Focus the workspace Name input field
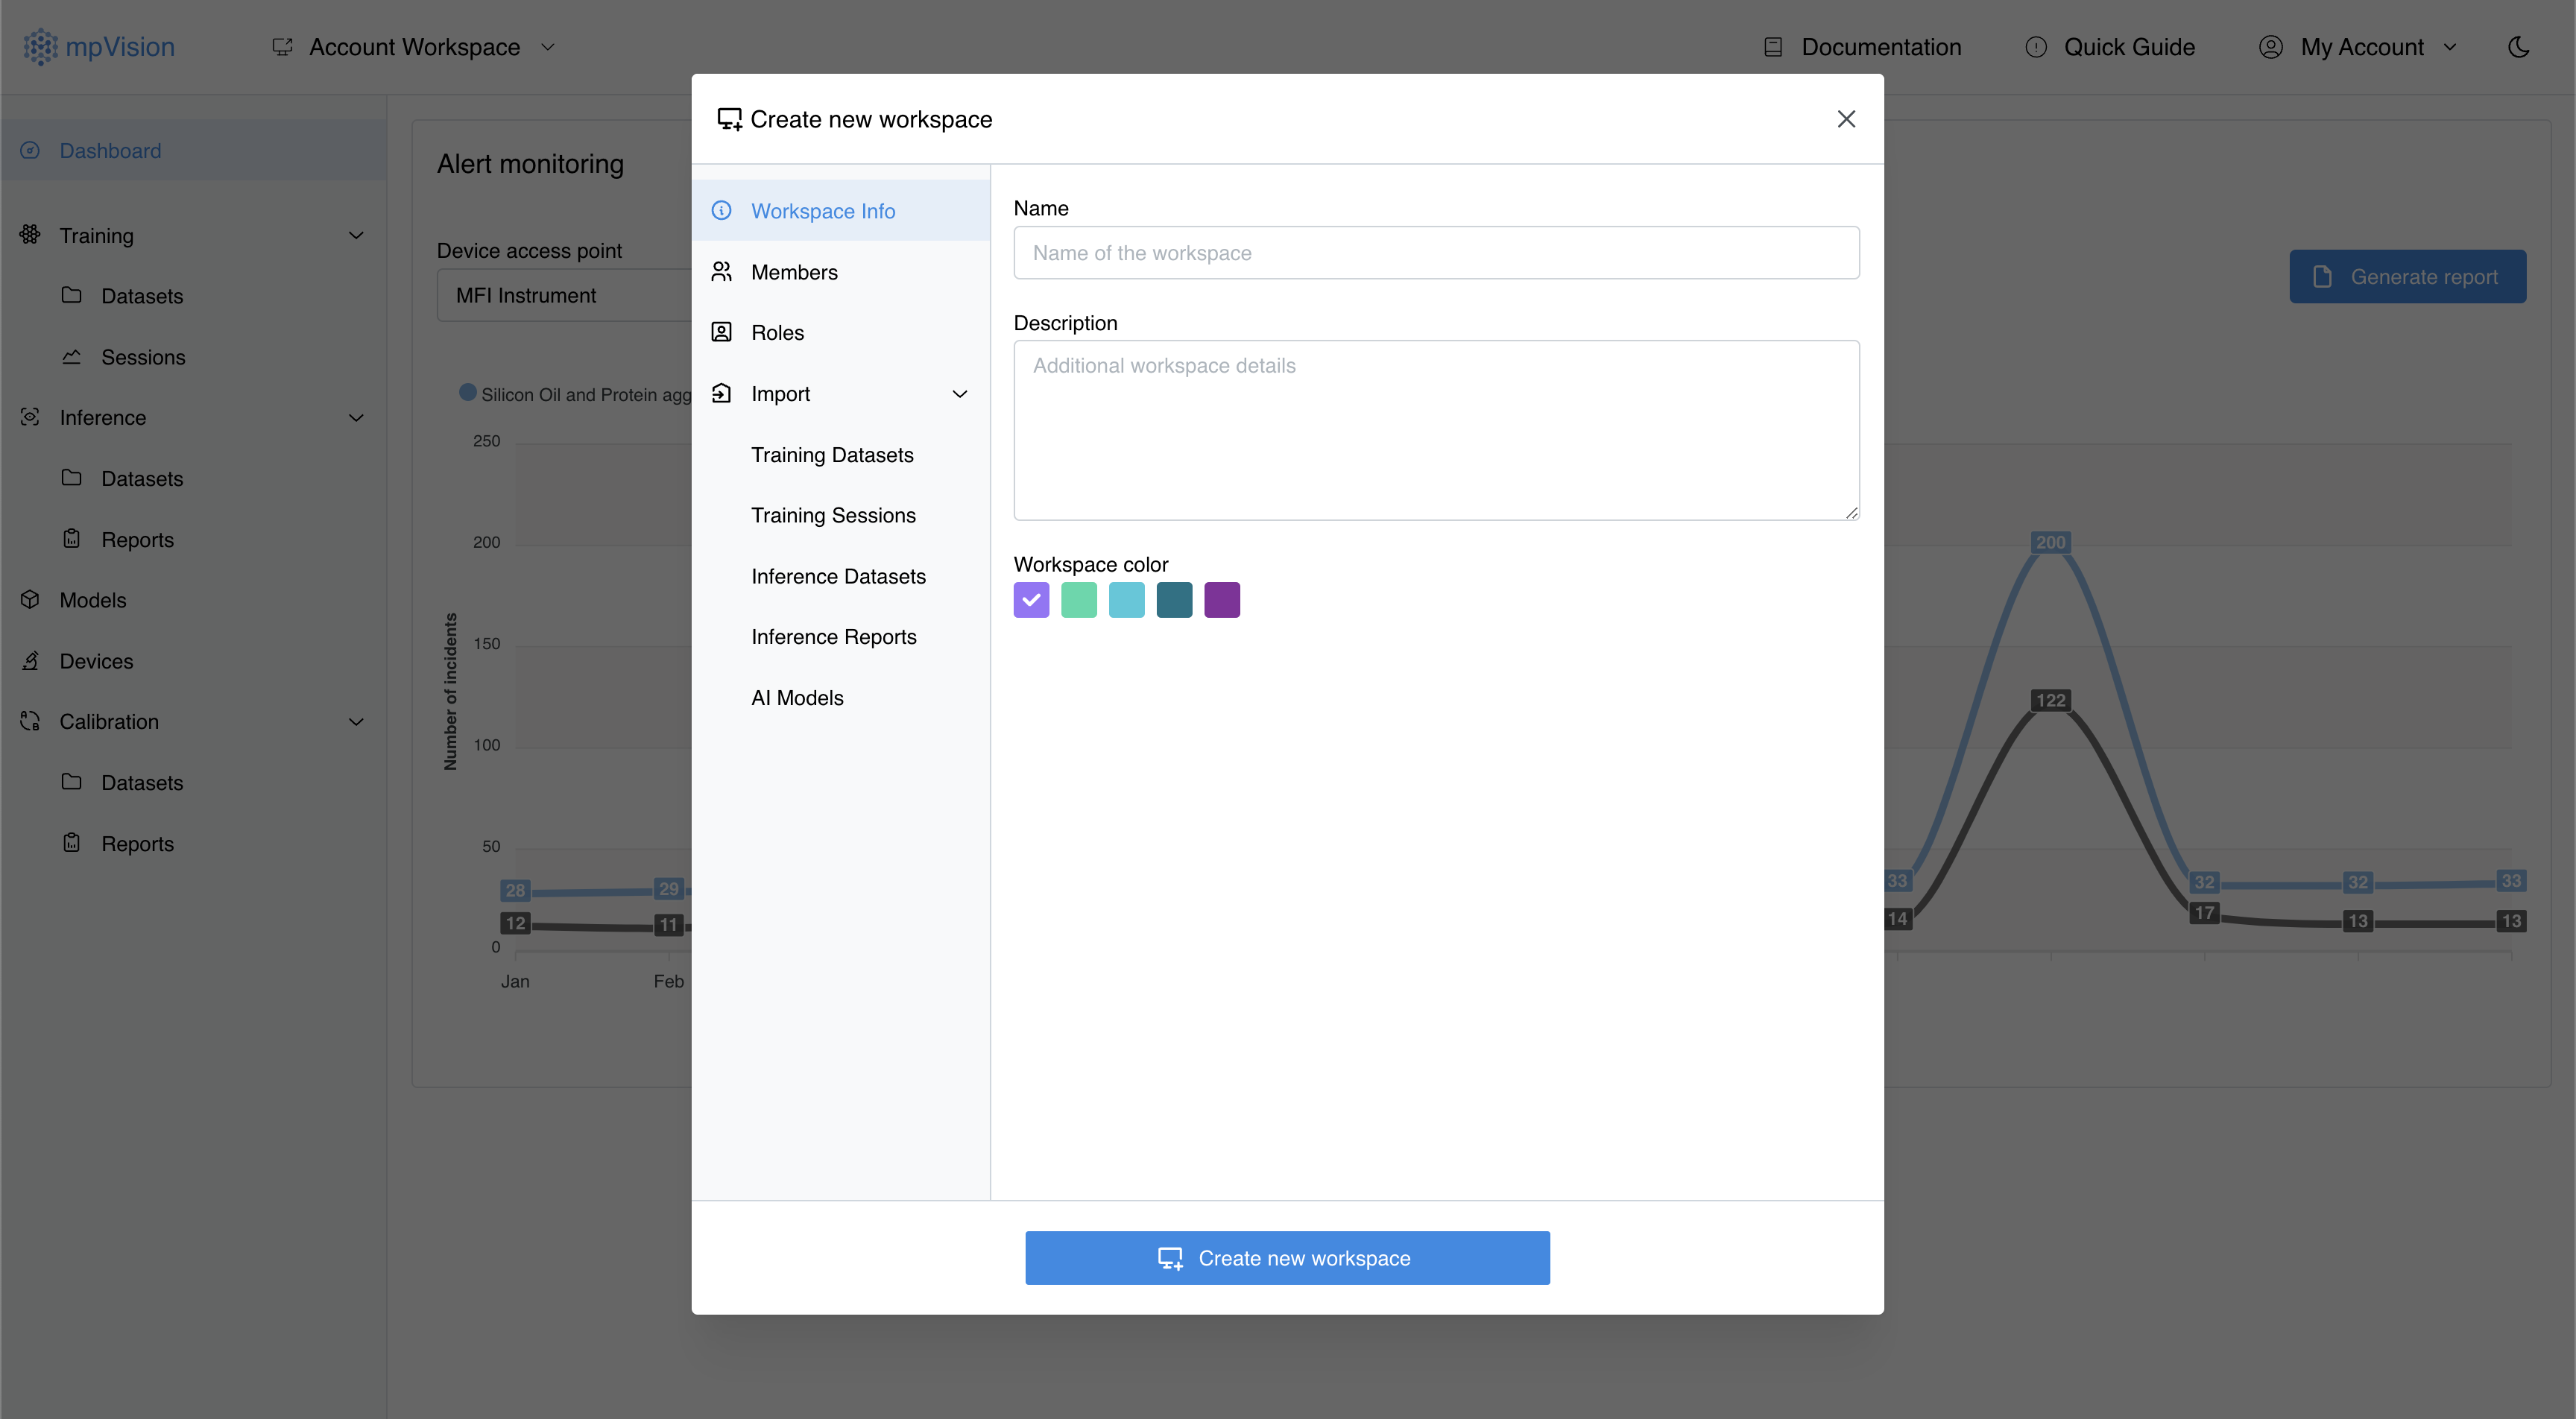The height and width of the screenshot is (1419, 2576). tap(1436, 253)
